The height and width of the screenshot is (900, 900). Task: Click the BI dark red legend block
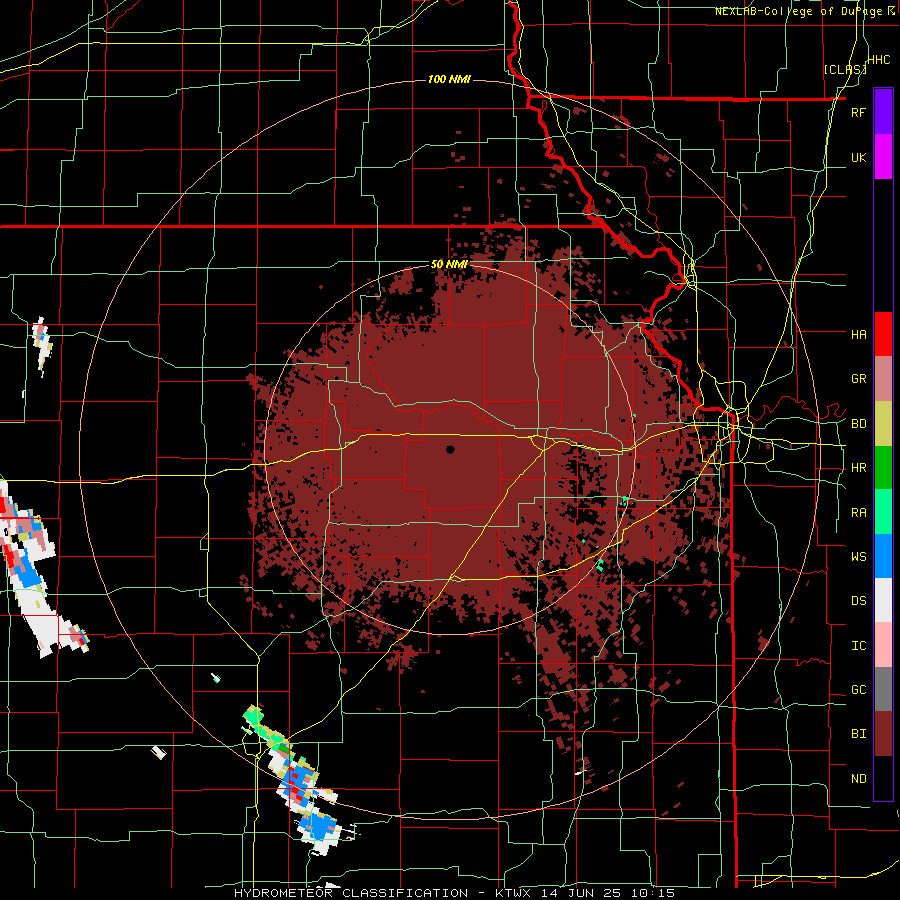(883, 734)
